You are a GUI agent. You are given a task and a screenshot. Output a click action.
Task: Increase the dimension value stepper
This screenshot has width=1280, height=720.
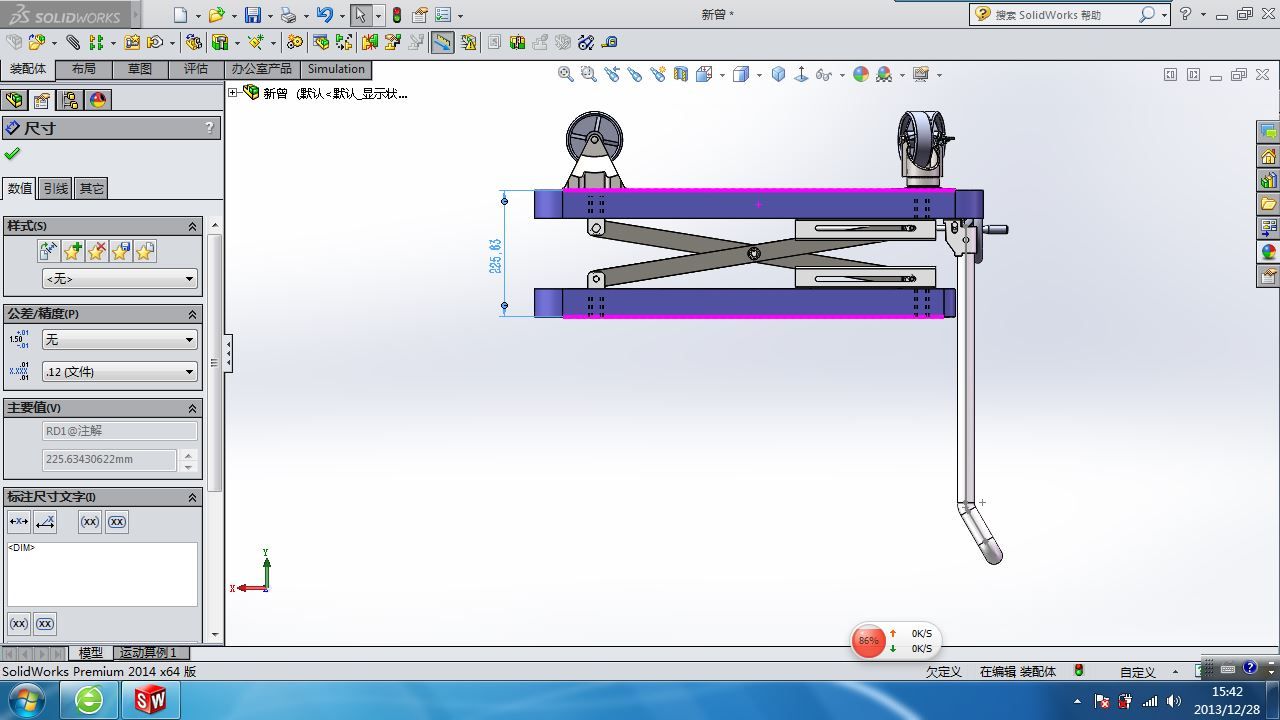click(188, 455)
